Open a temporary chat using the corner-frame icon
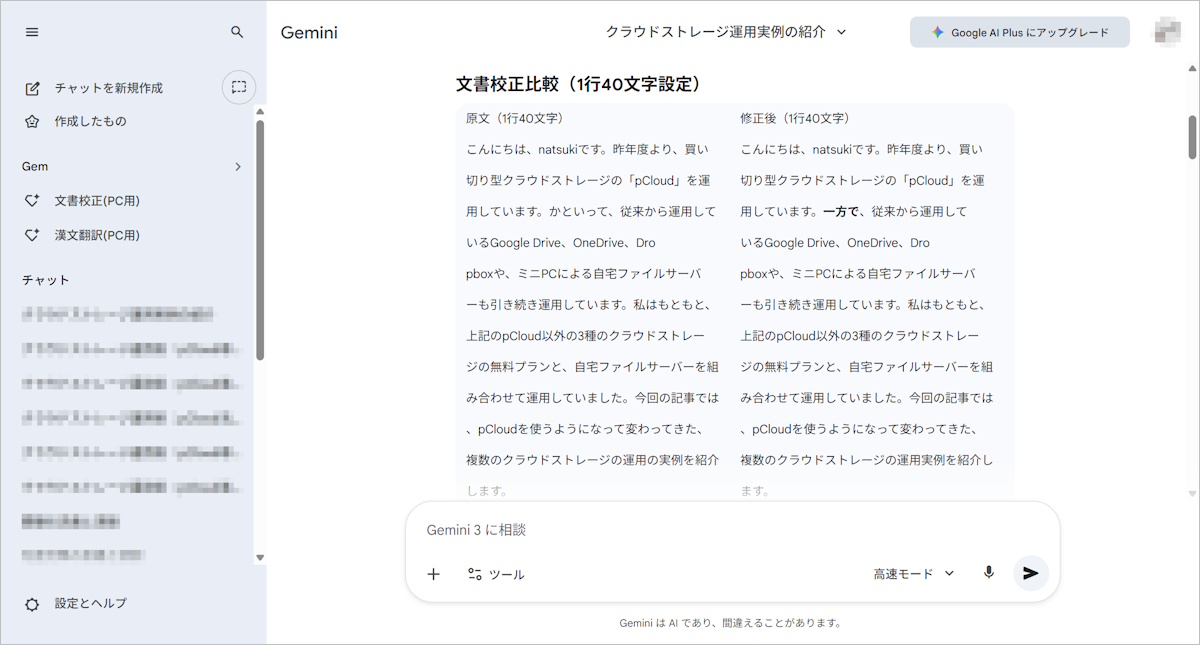Screen dimensions: 1200x645 tap(238, 88)
